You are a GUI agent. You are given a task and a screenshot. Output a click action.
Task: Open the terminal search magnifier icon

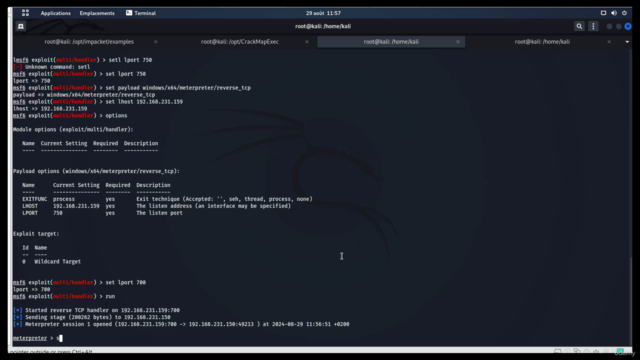(579, 26)
